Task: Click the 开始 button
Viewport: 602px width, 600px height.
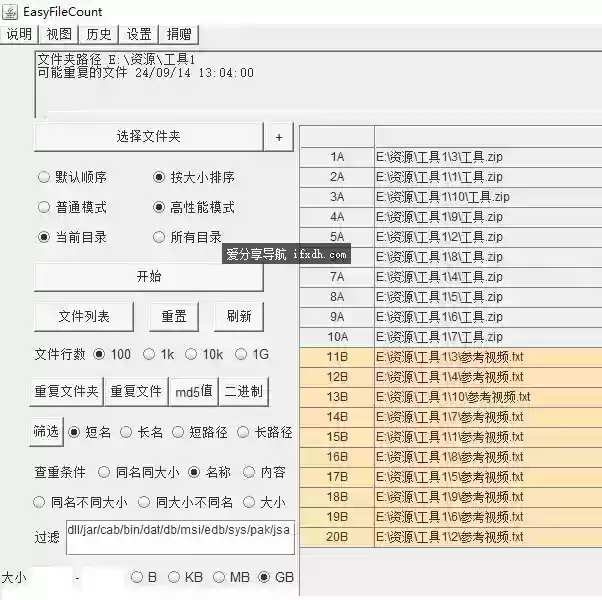Action: (x=149, y=277)
